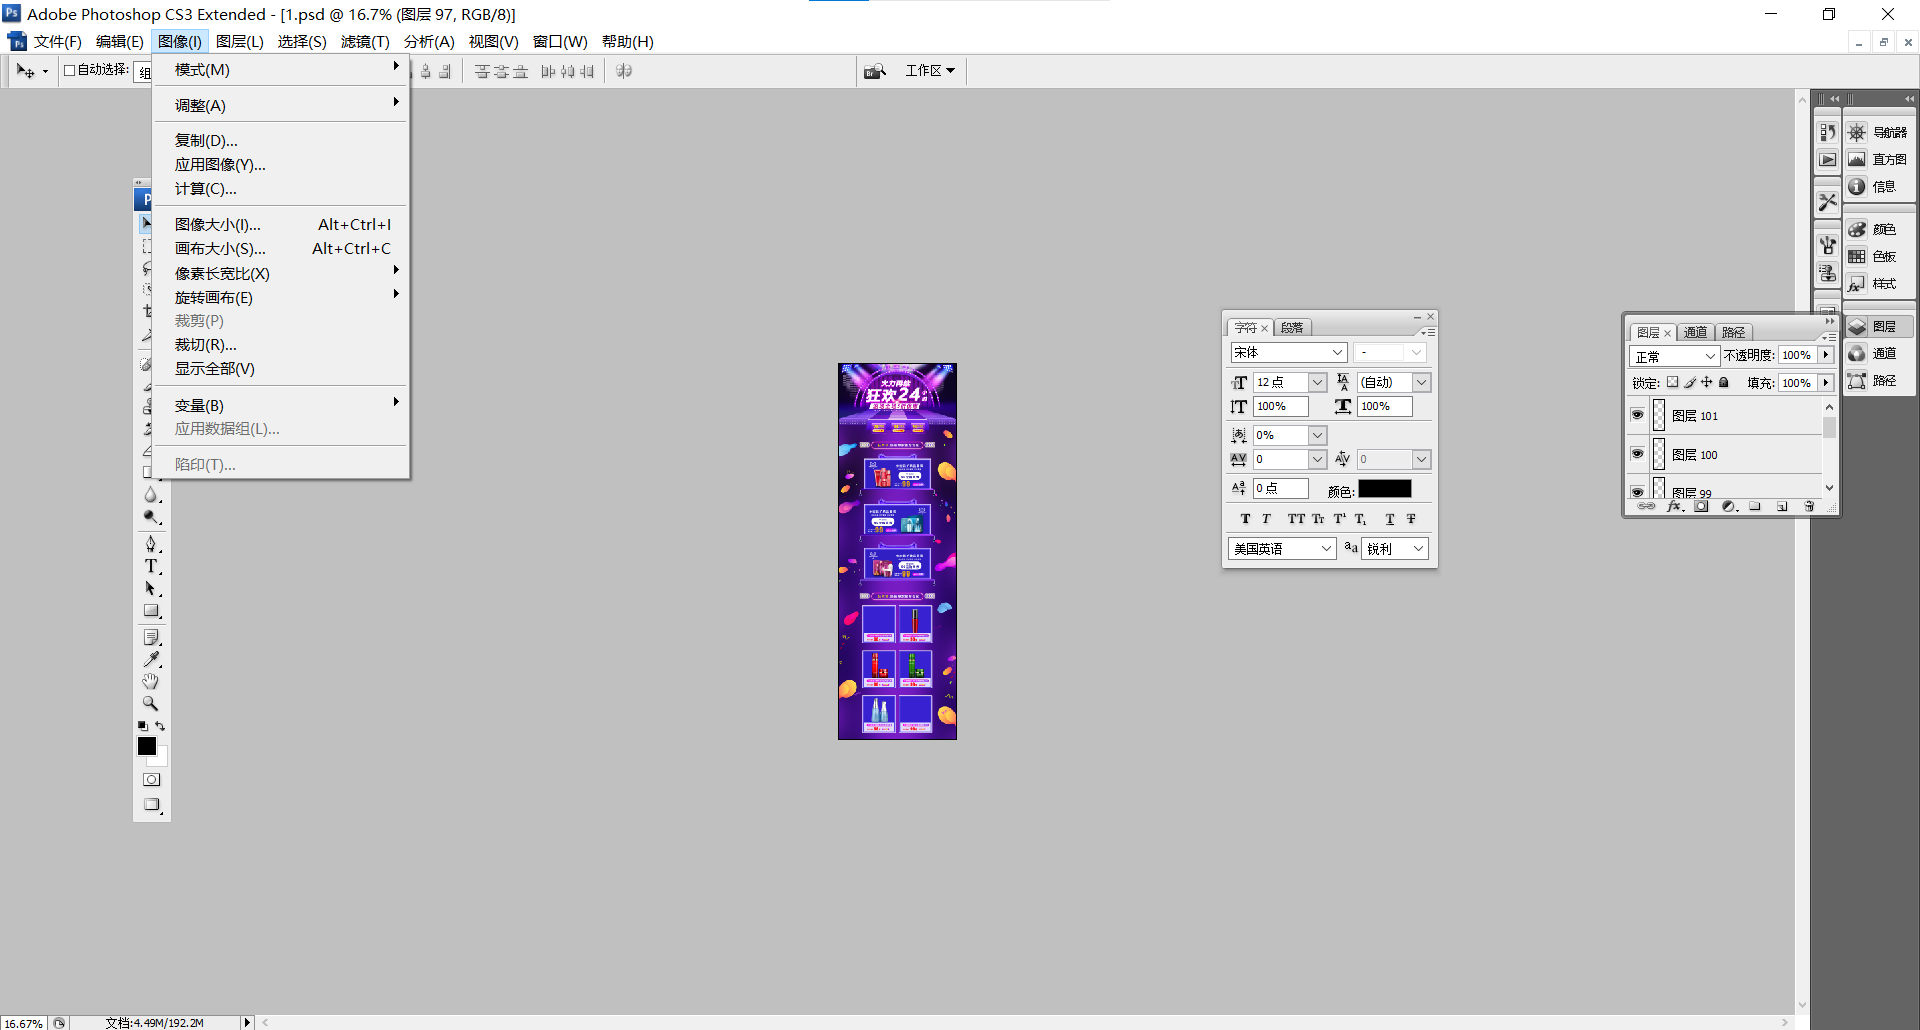This screenshot has height=1030, width=1920.
Task: Select the Path Selection arrow tool
Action: coord(151,589)
